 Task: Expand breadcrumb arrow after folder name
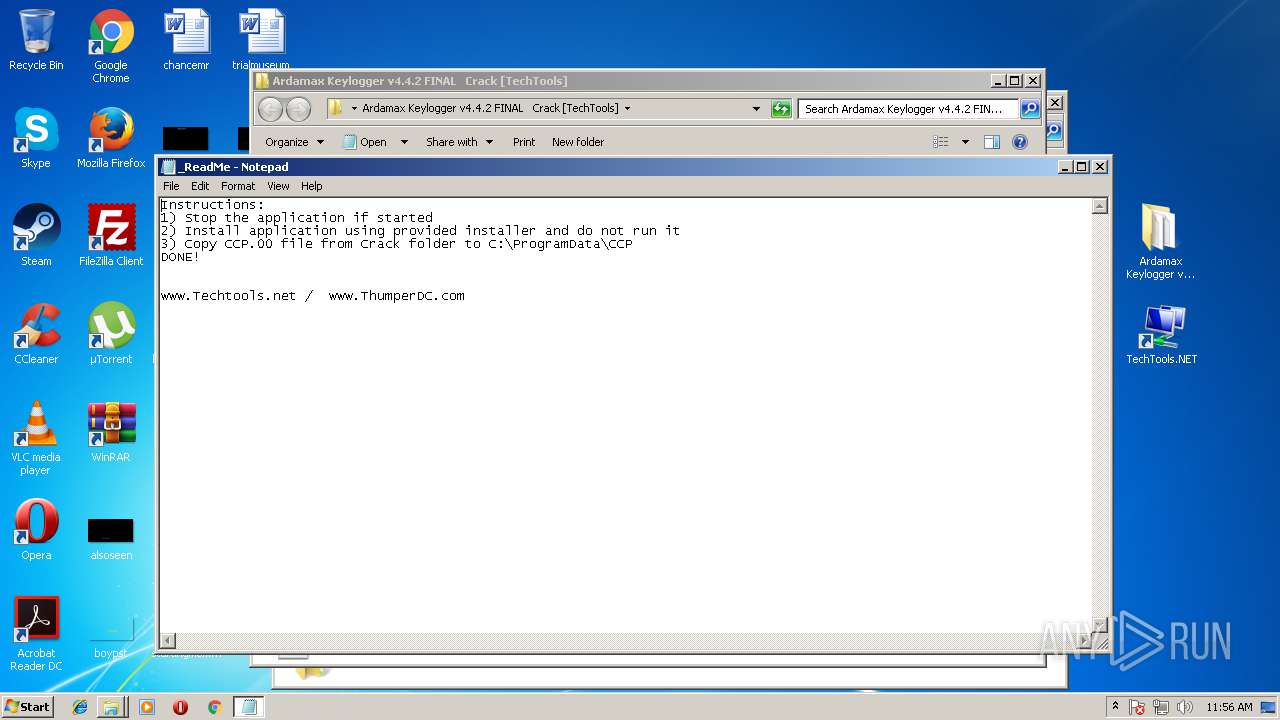627,109
